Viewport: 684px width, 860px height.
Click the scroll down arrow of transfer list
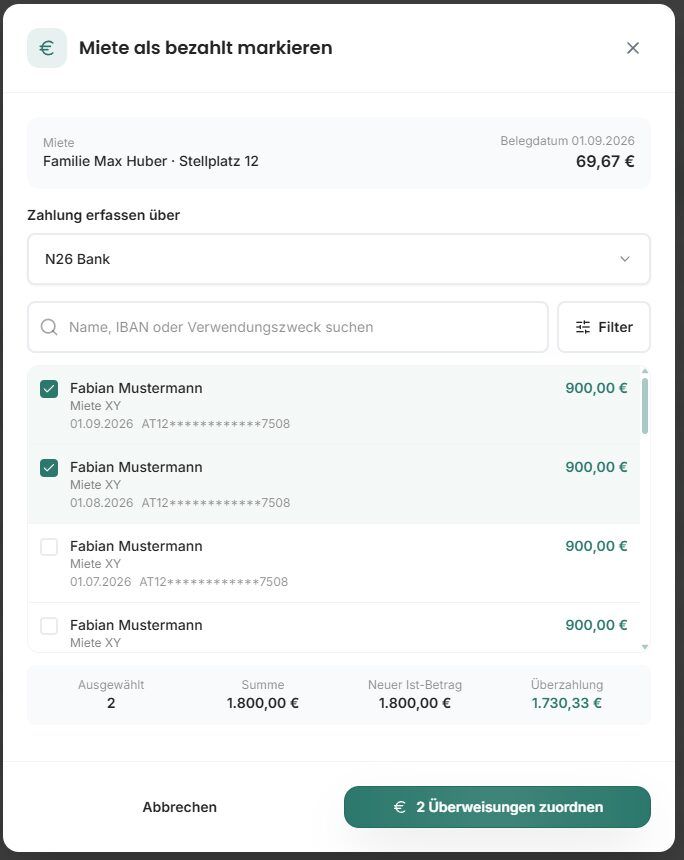645,647
